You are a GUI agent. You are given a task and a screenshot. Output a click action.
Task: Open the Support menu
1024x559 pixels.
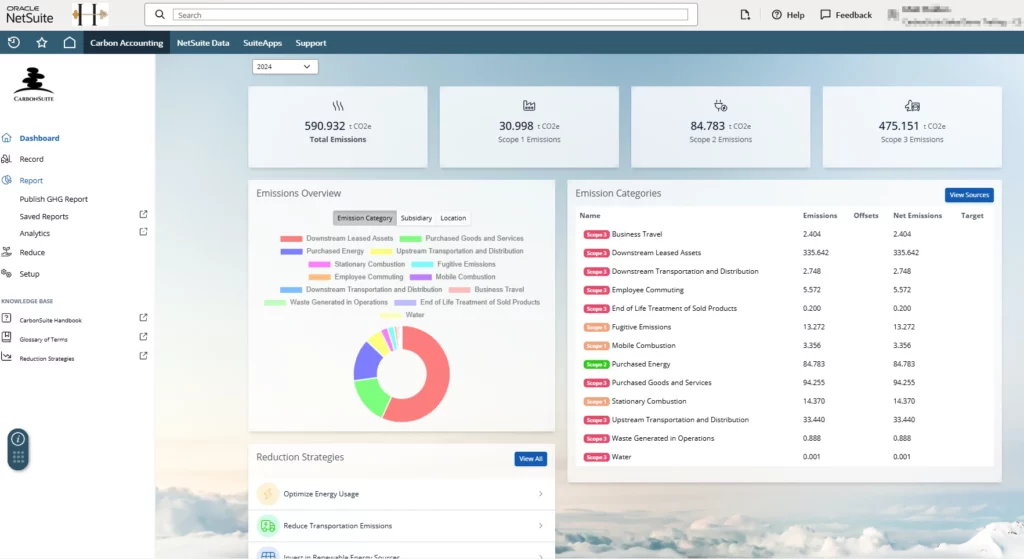point(311,42)
